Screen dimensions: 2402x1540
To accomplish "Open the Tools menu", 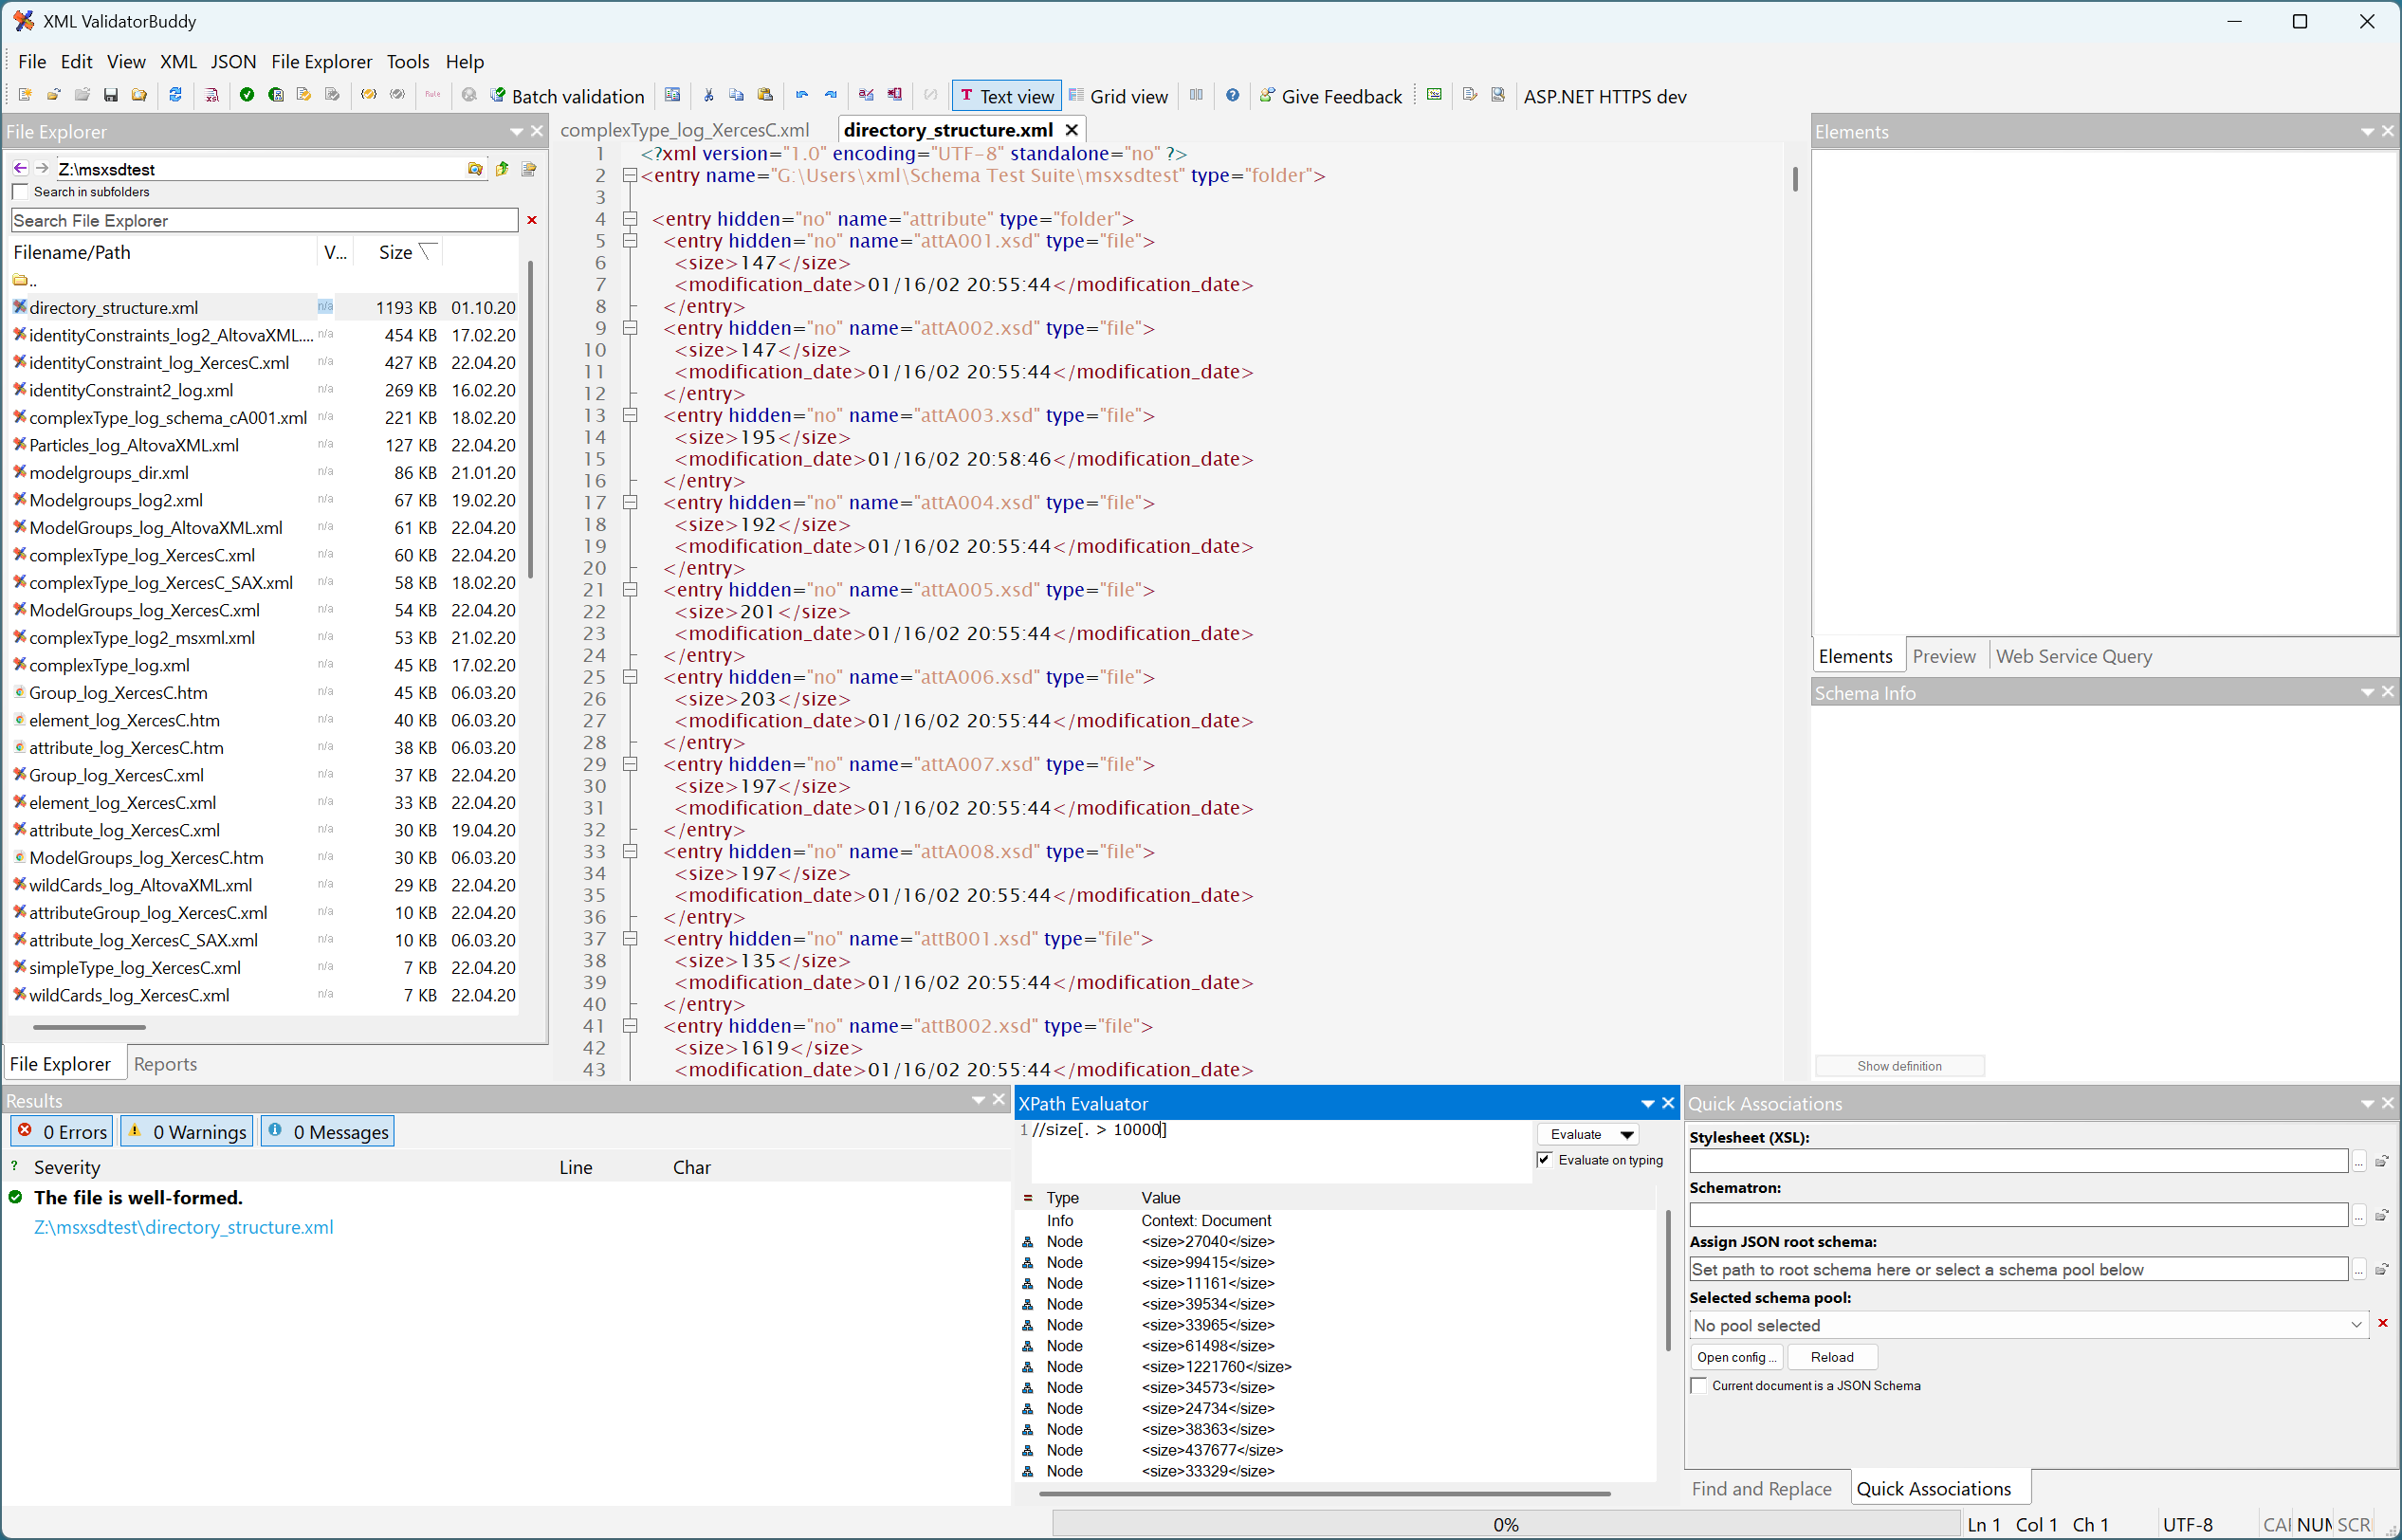I will (x=408, y=61).
